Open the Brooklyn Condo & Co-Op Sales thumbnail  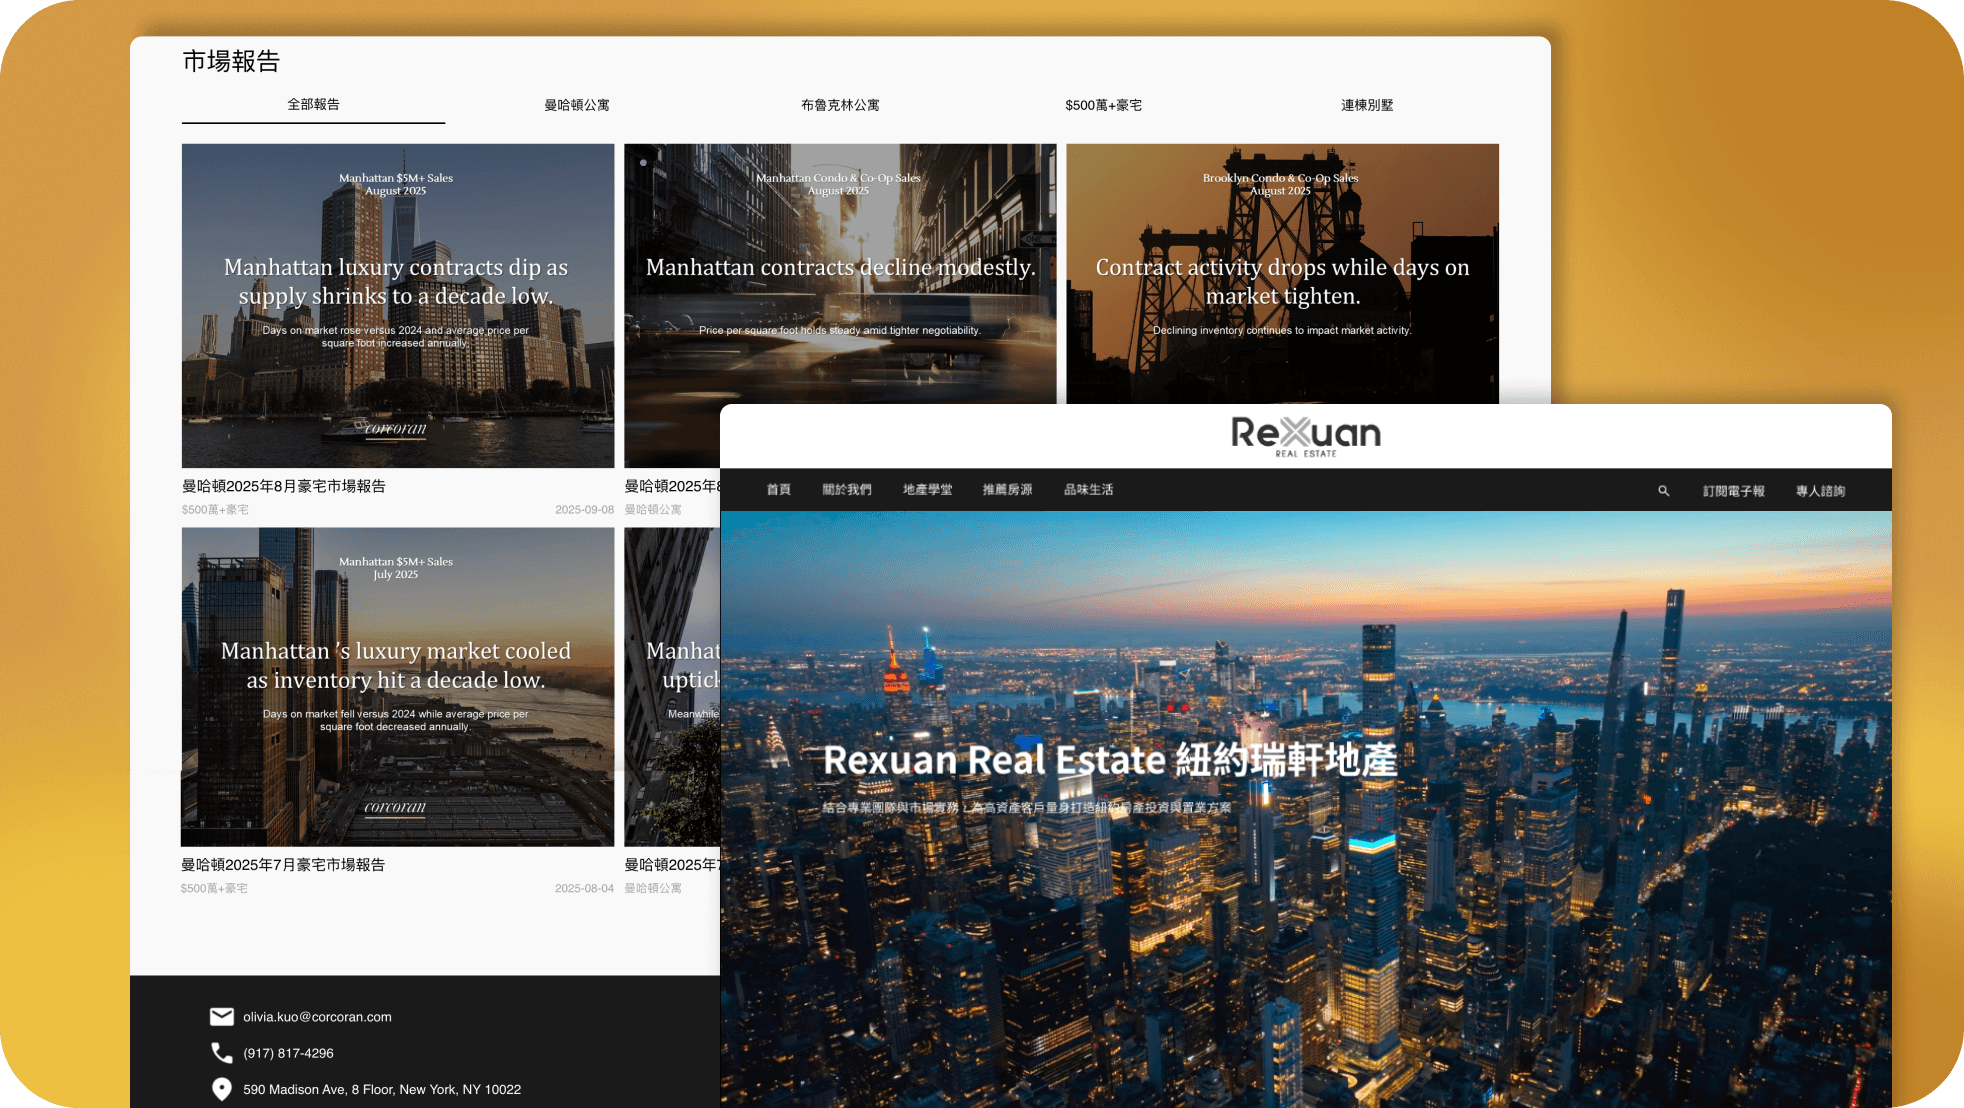pyautogui.click(x=1282, y=272)
